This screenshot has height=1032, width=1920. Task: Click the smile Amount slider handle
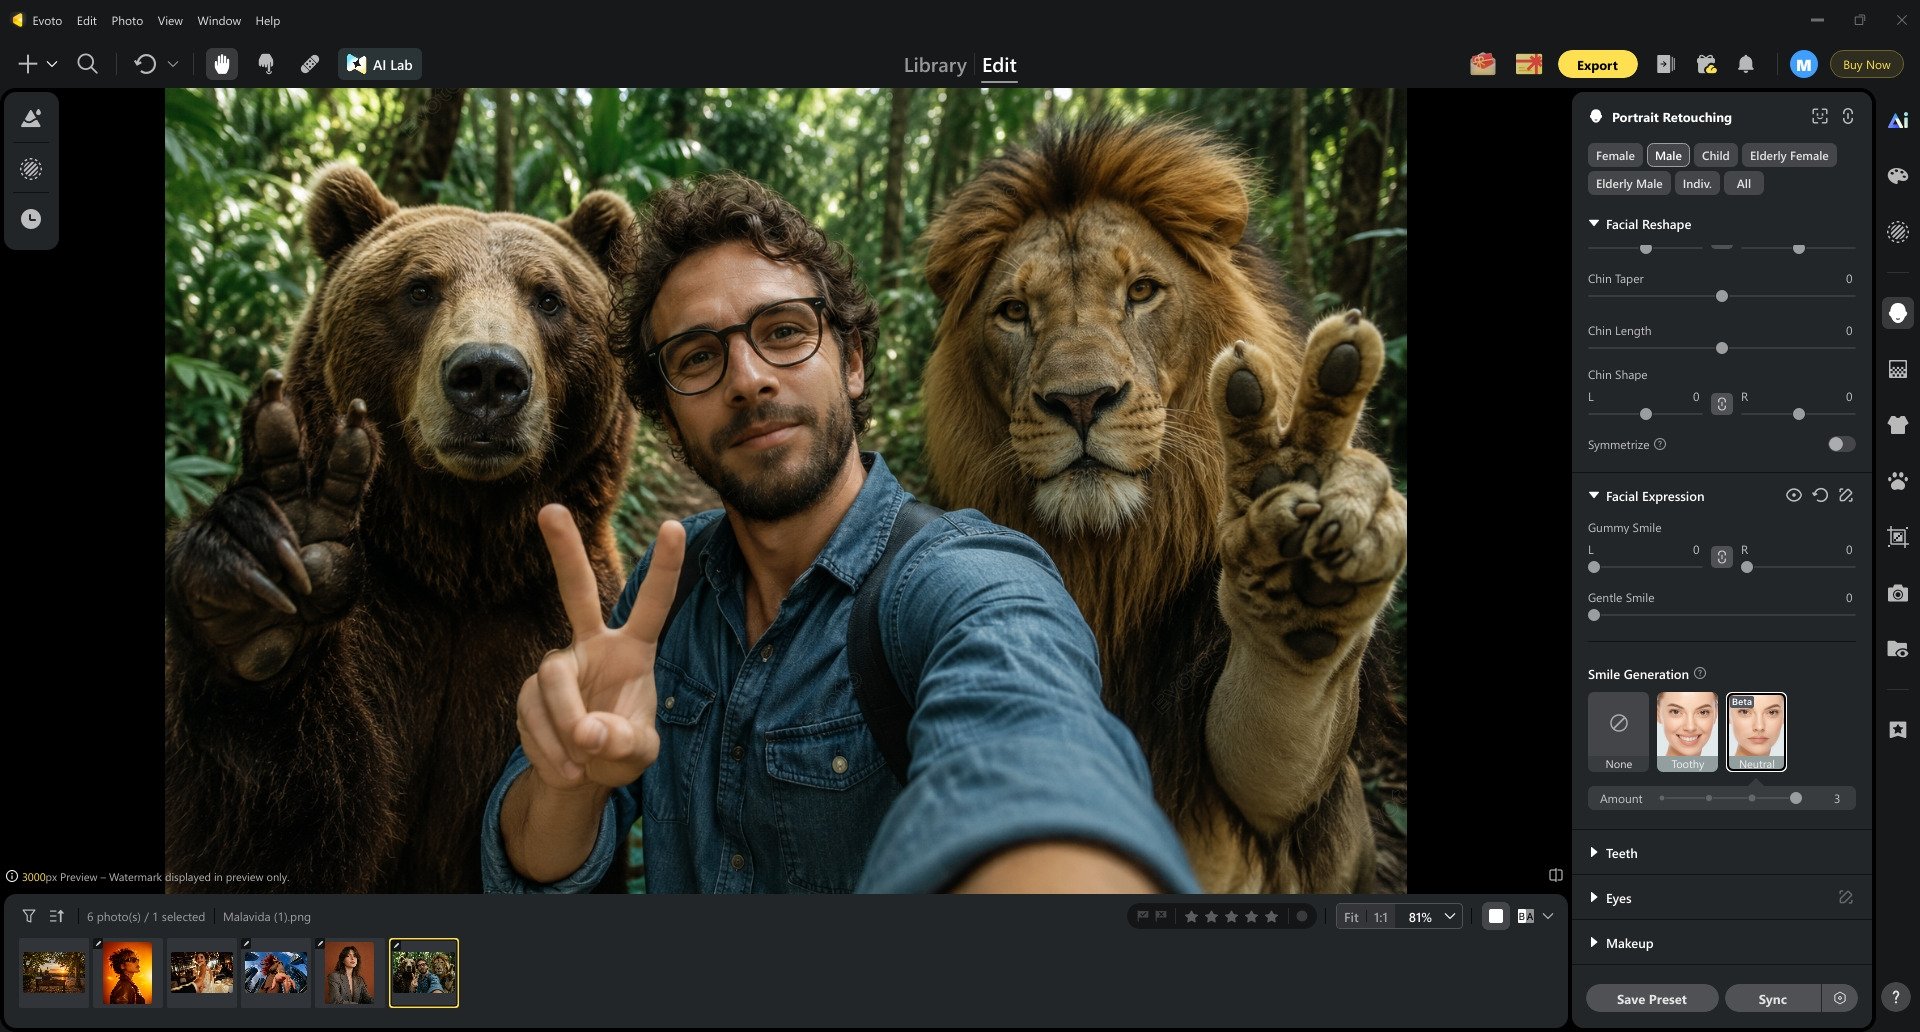point(1796,798)
